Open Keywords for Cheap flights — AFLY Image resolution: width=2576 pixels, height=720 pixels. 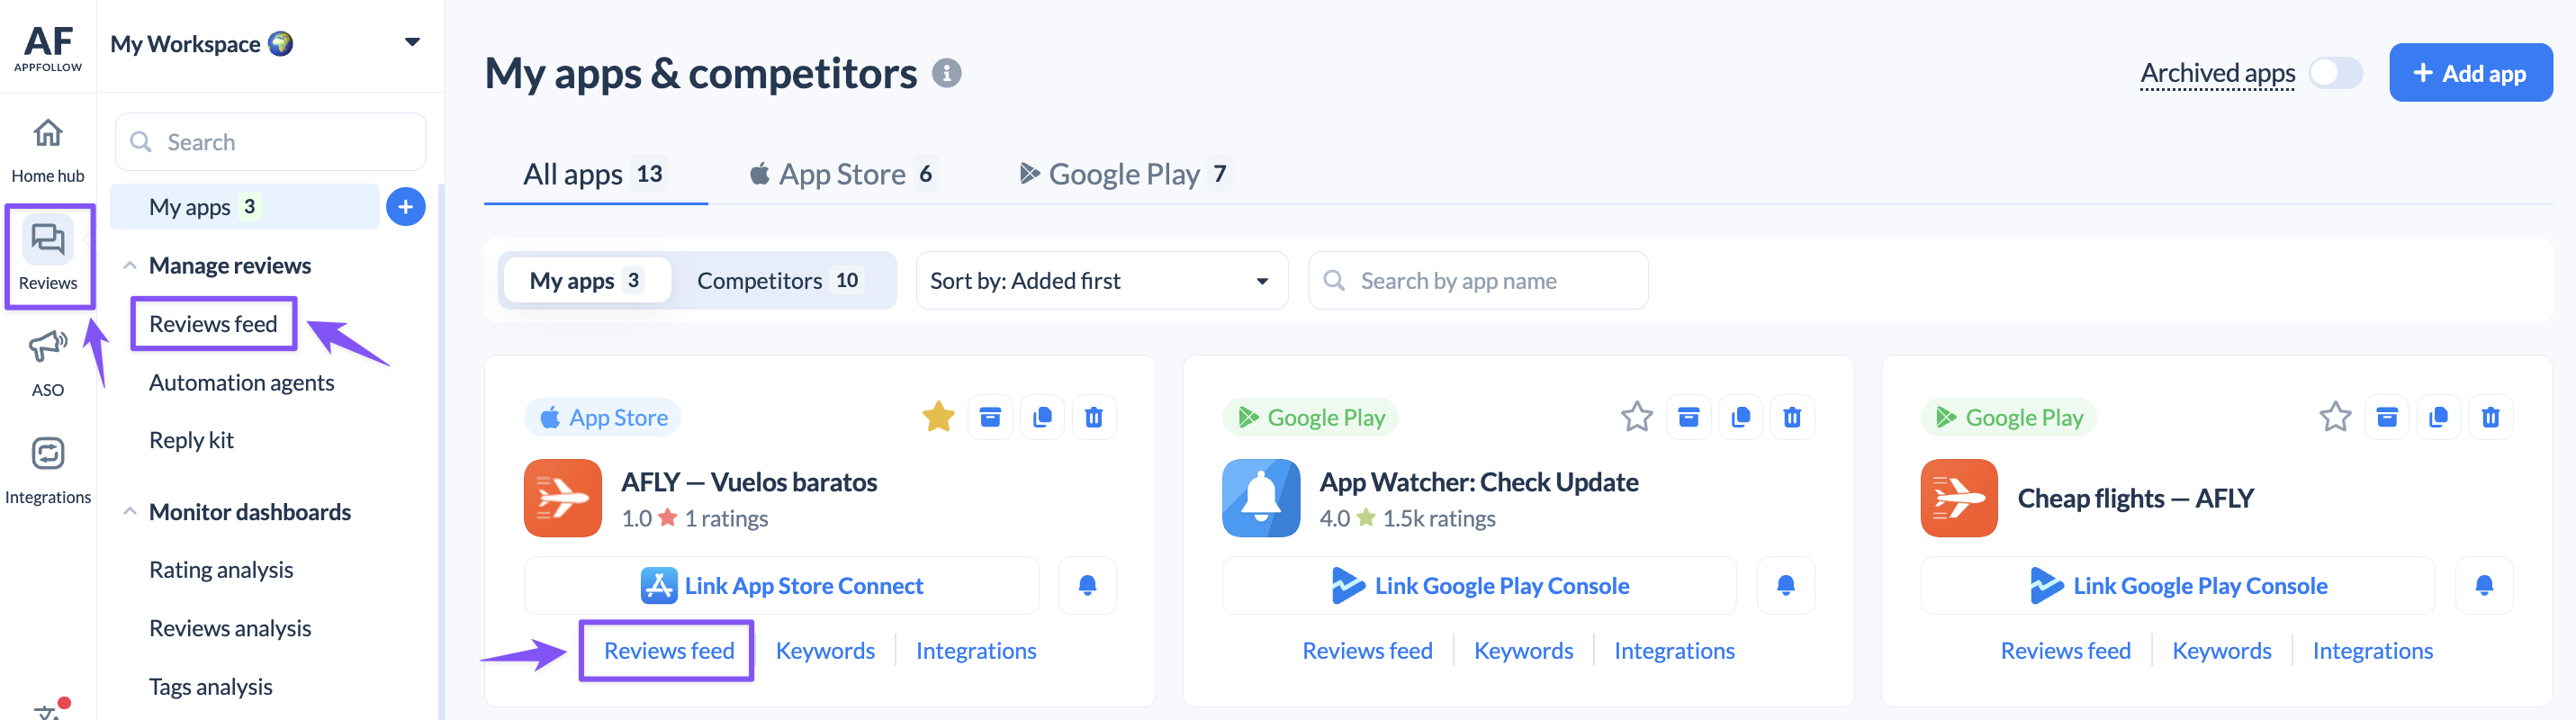click(x=2221, y=651)
